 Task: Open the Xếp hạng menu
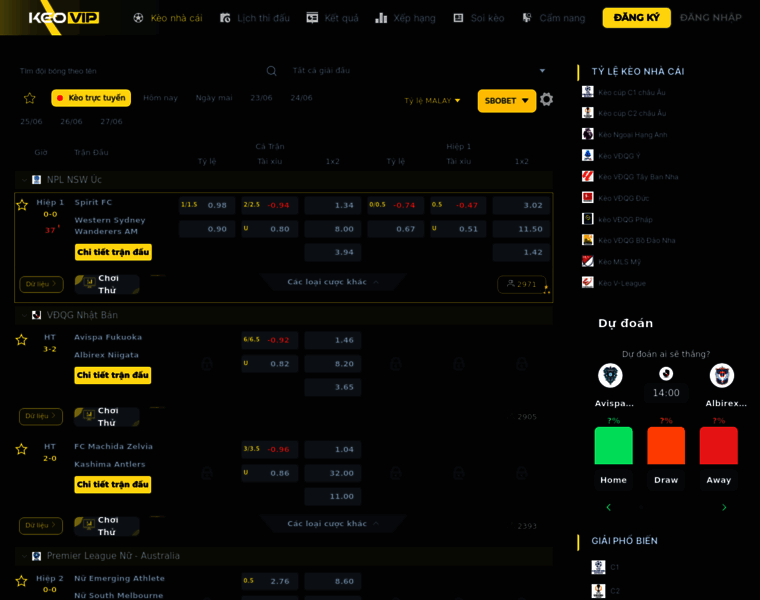pos(406,18)
